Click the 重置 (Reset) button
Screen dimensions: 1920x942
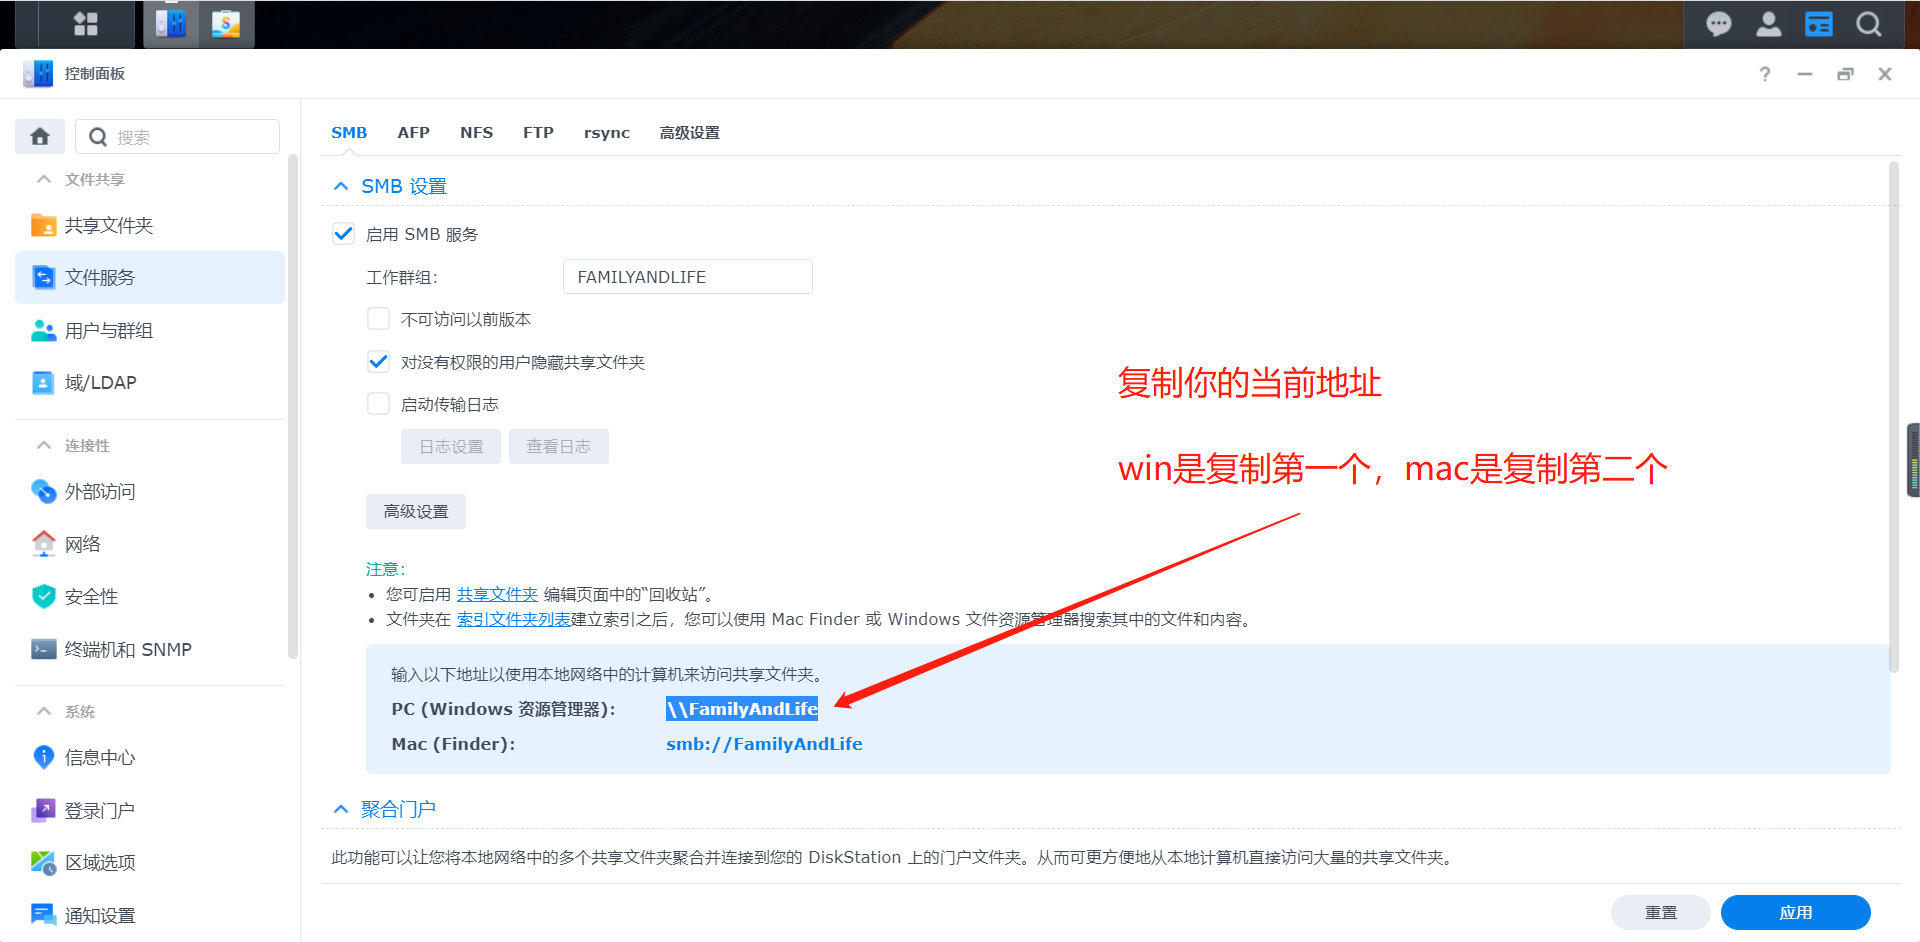point(1661,912)
